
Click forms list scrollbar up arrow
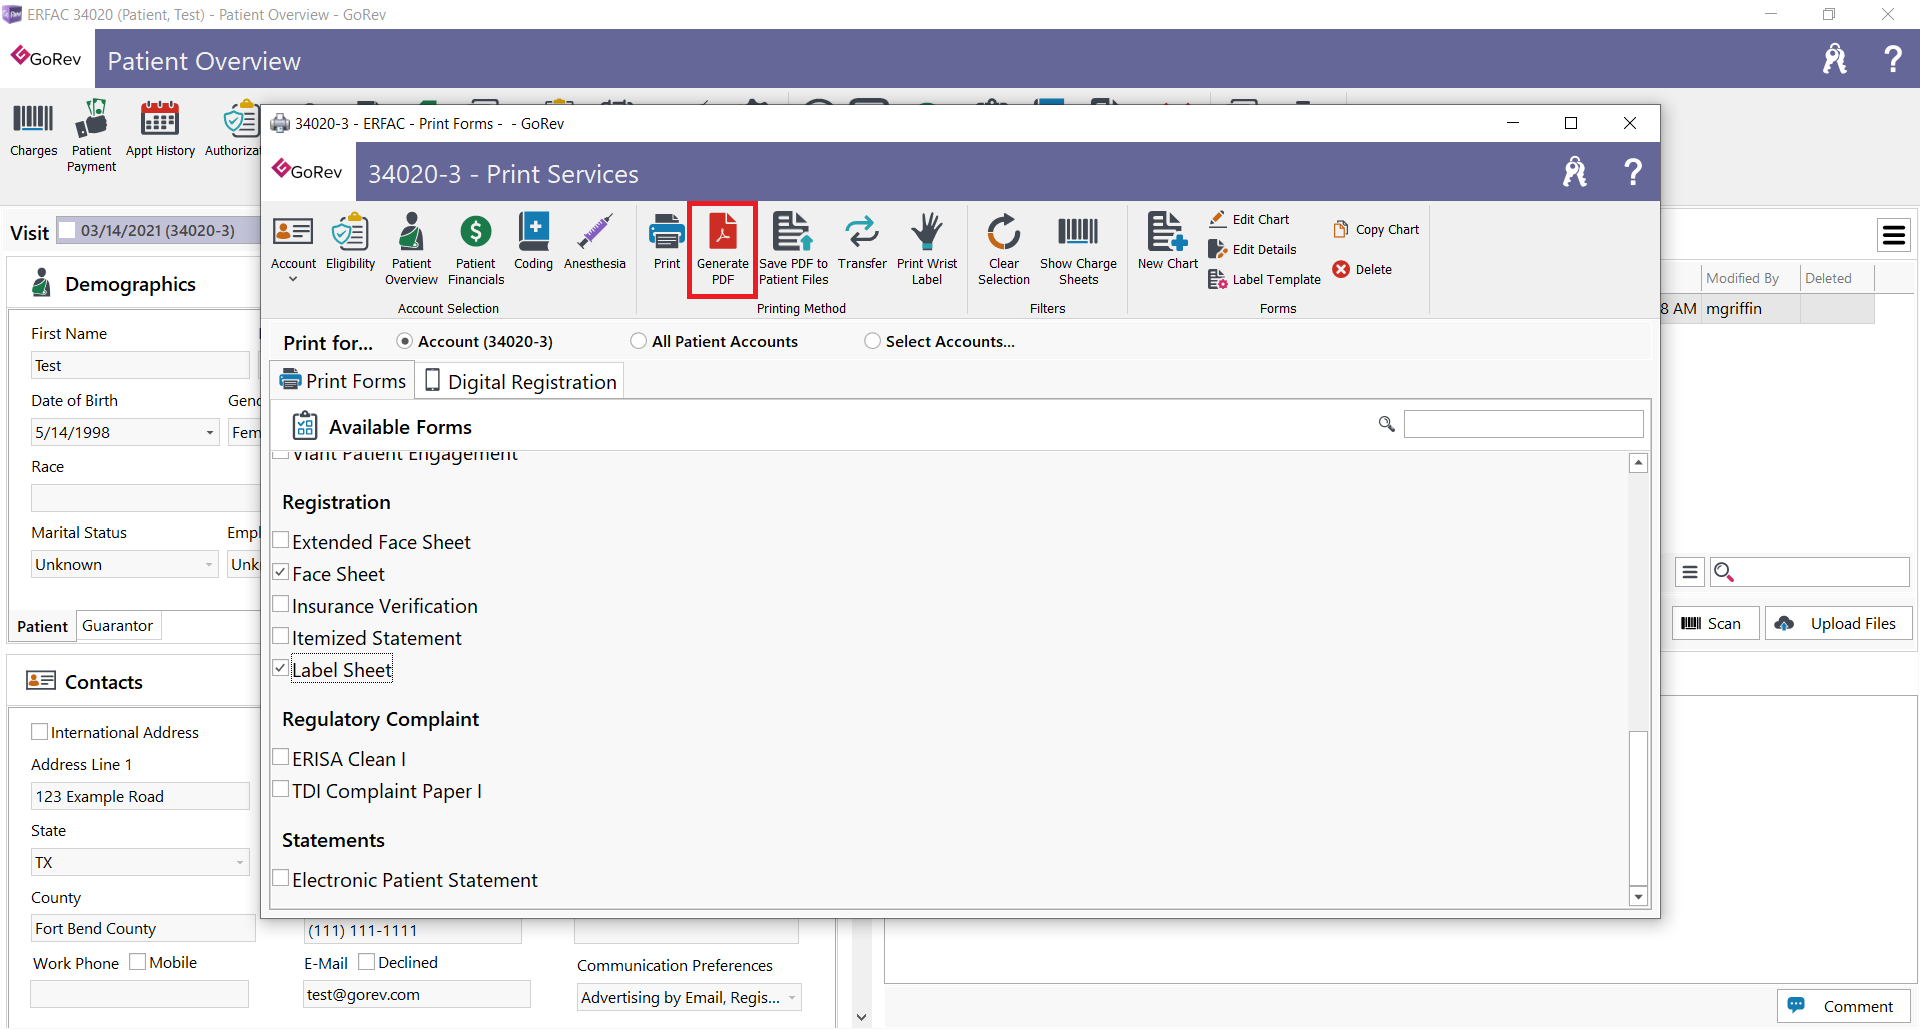pyautogui.click(x=1638, y=463)
